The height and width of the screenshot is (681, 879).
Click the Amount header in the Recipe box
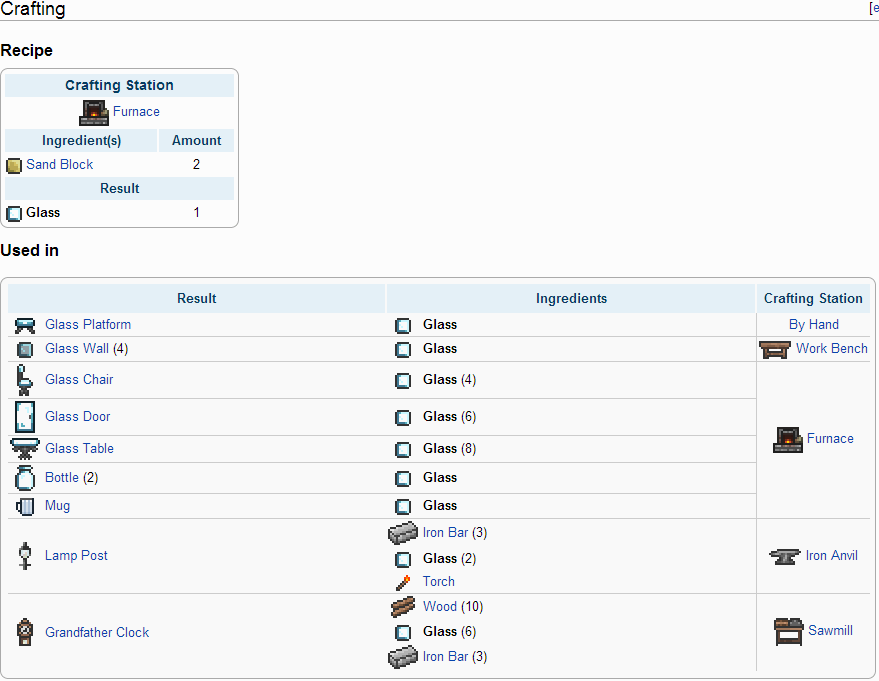pos(196,141)
